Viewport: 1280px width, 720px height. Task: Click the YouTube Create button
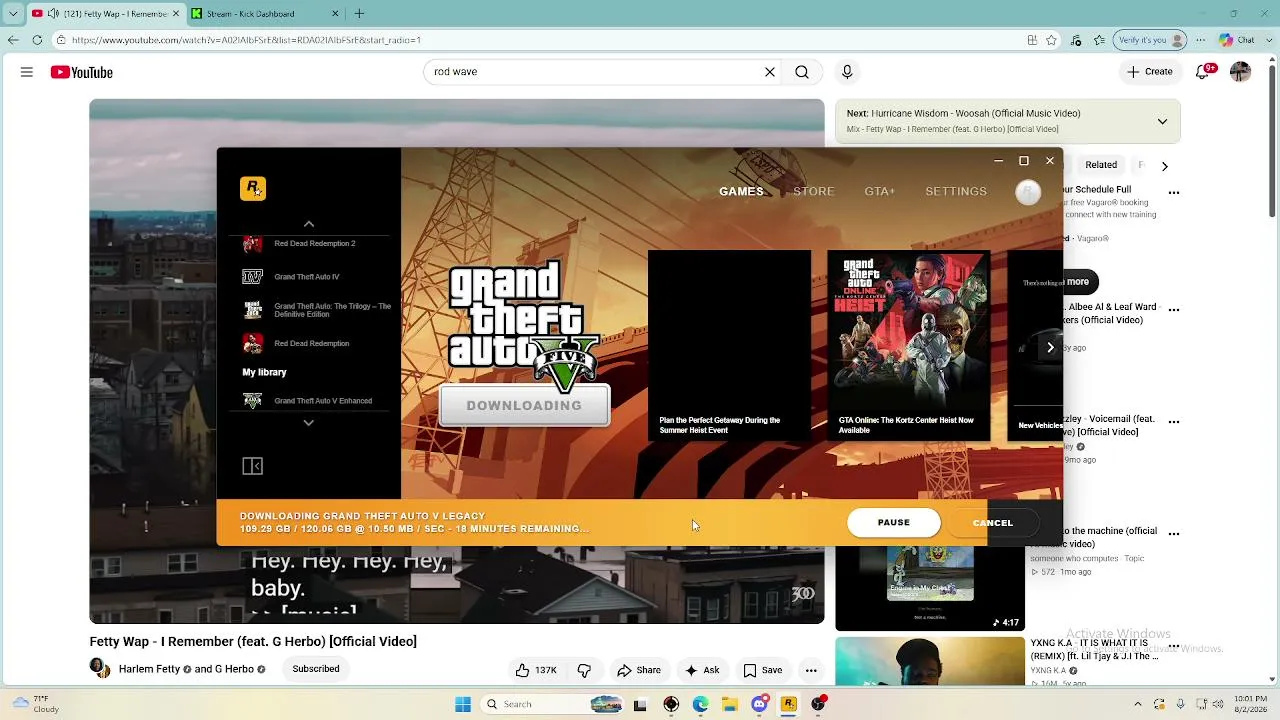tap(1150, 72)
